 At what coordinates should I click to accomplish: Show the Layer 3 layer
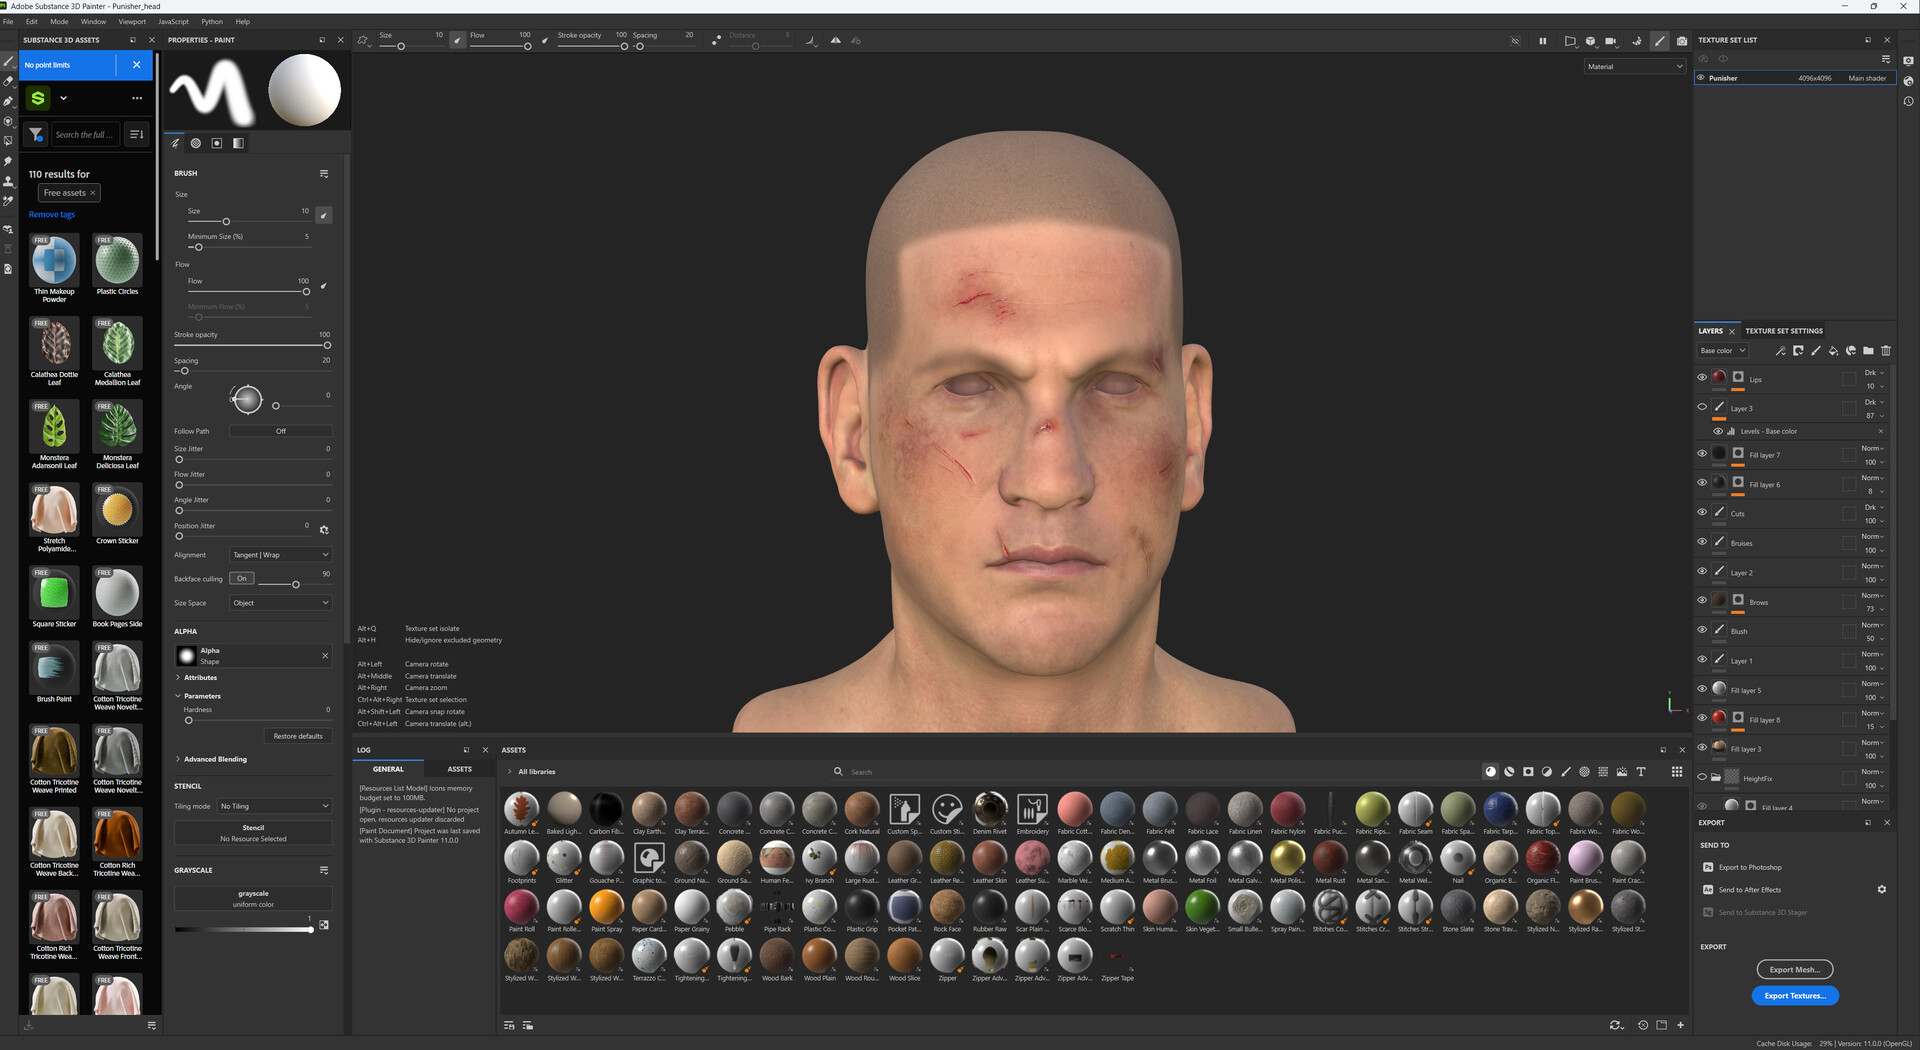1702,407
